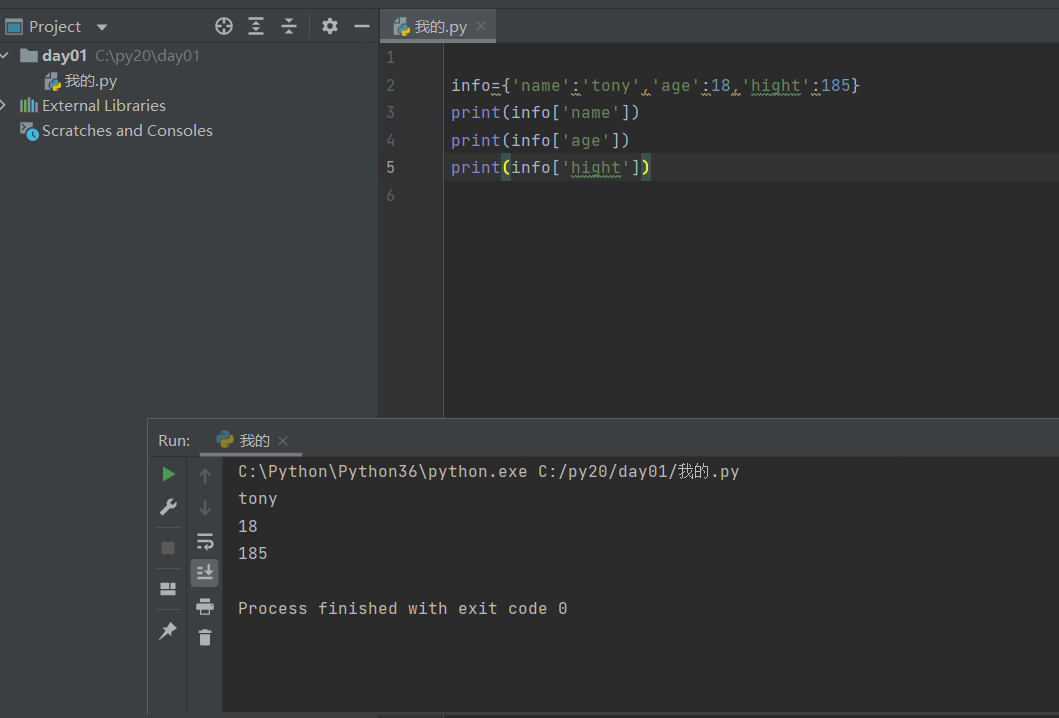
Task: Hide the Project panel with minus icon
Action: tap(362, 26)
